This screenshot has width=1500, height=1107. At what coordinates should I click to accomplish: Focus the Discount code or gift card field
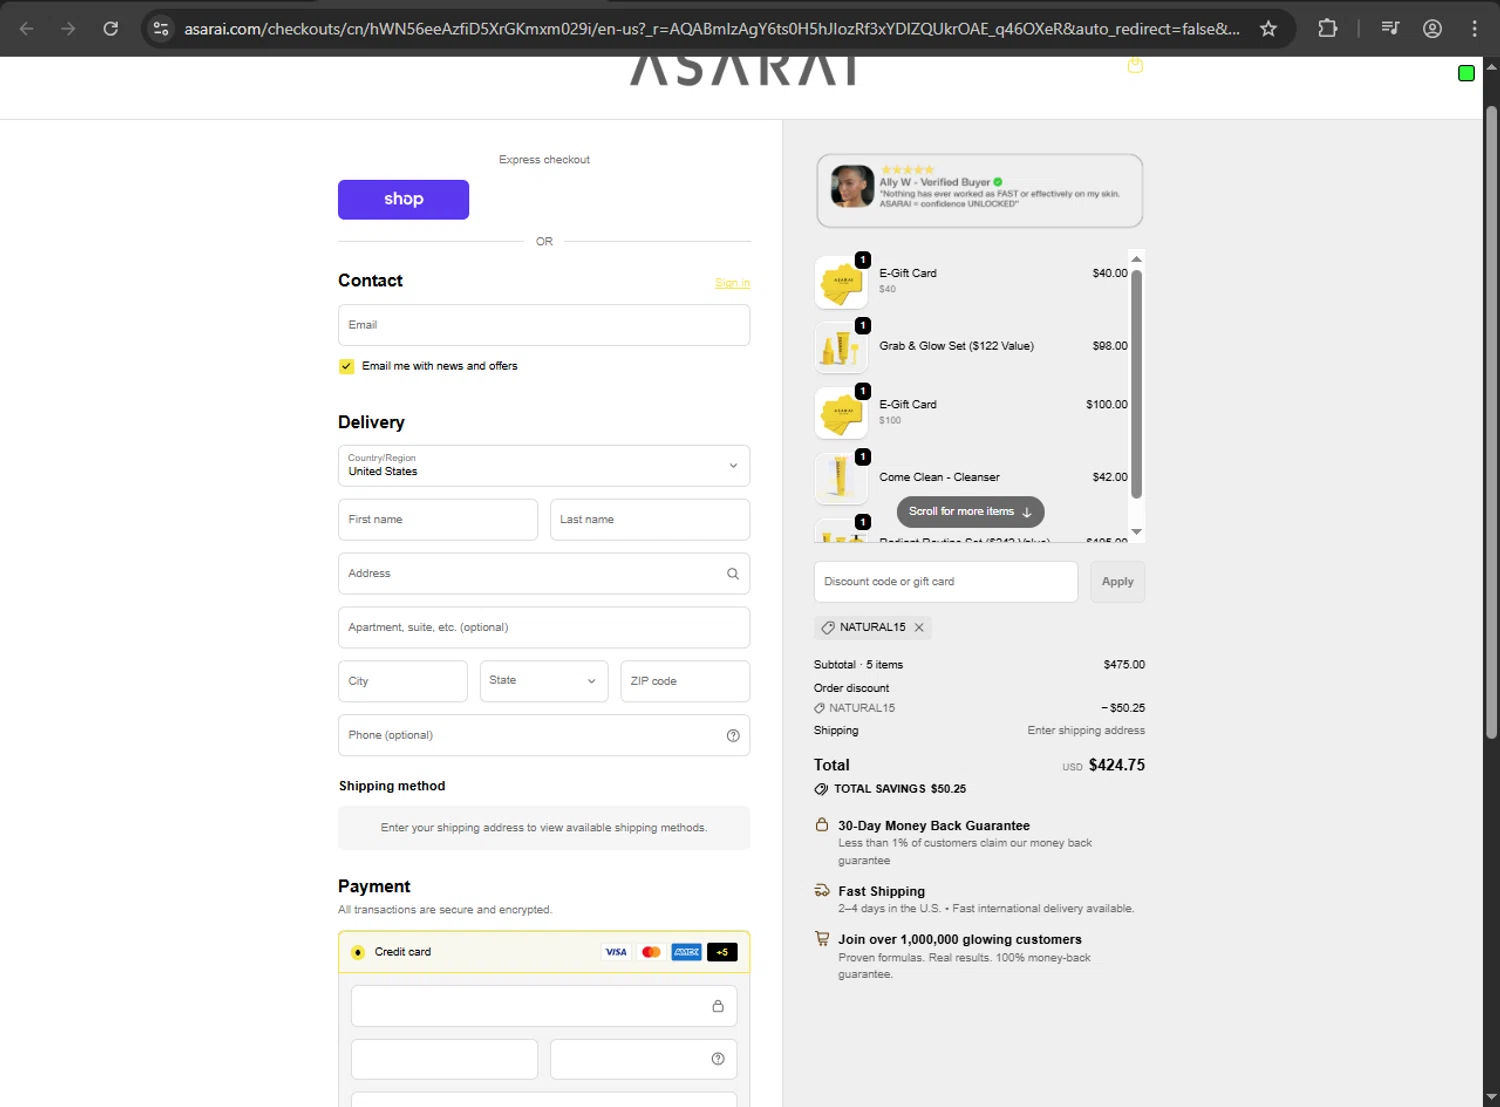coord(946,582)
